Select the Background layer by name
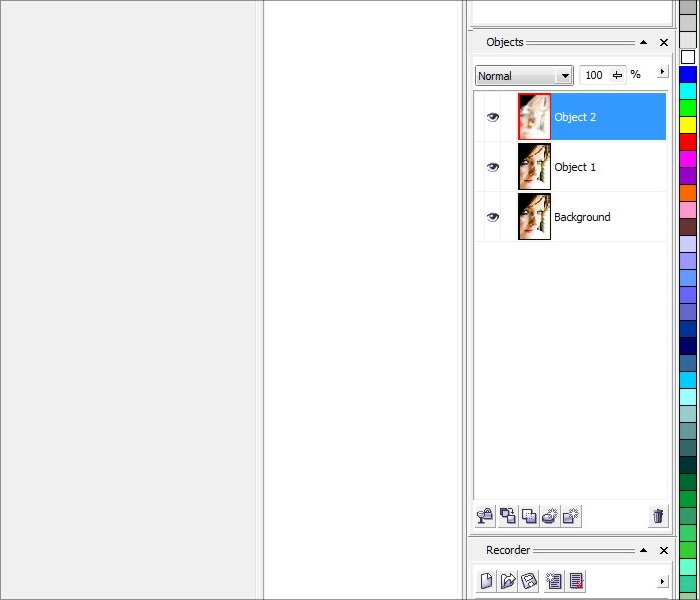This screenshot has width=700, height=600. coord(582,217)
